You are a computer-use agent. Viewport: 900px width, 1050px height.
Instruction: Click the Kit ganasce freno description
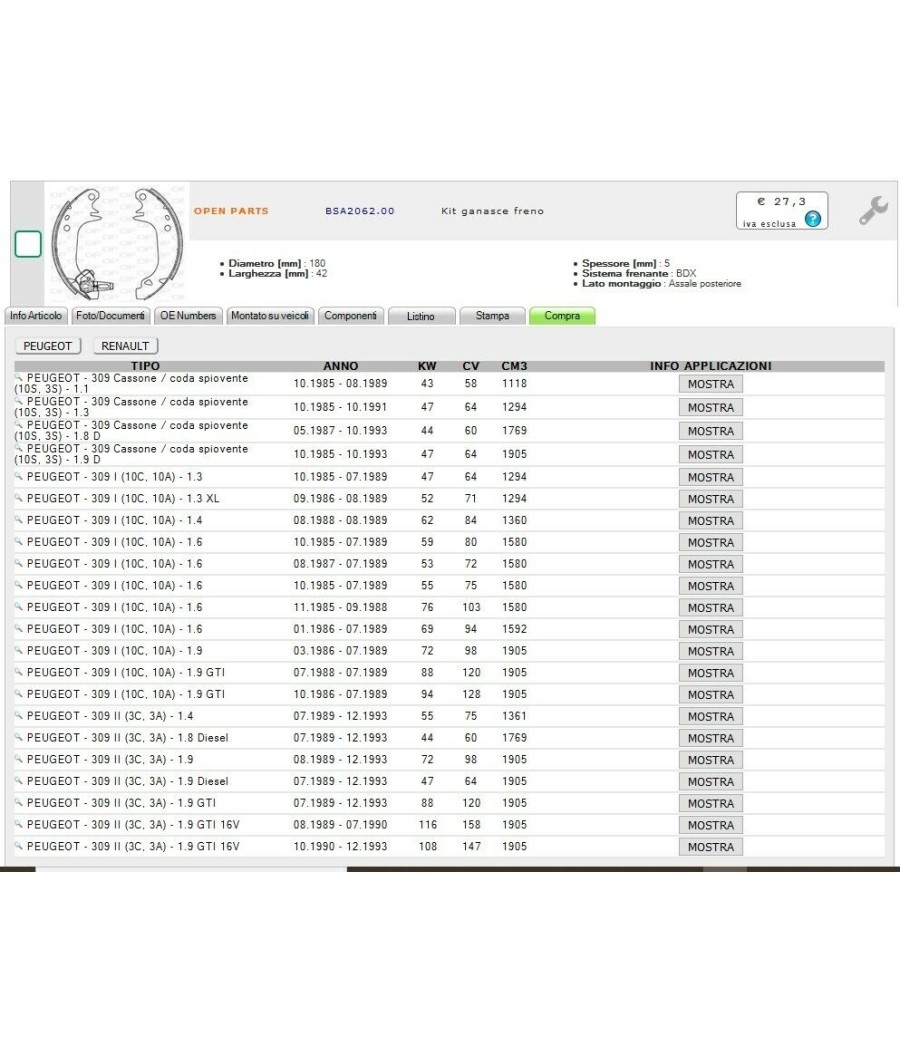(492, 210)
